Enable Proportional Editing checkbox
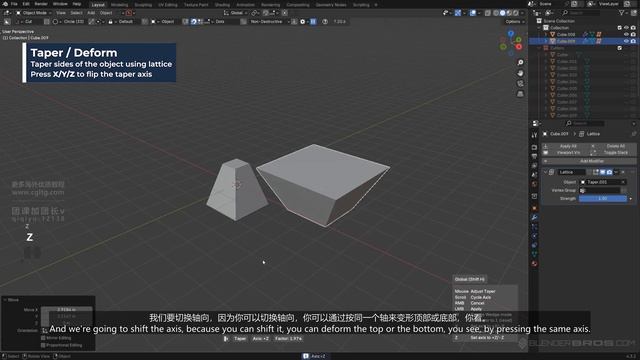640x360 pixels. coord(43,345)
